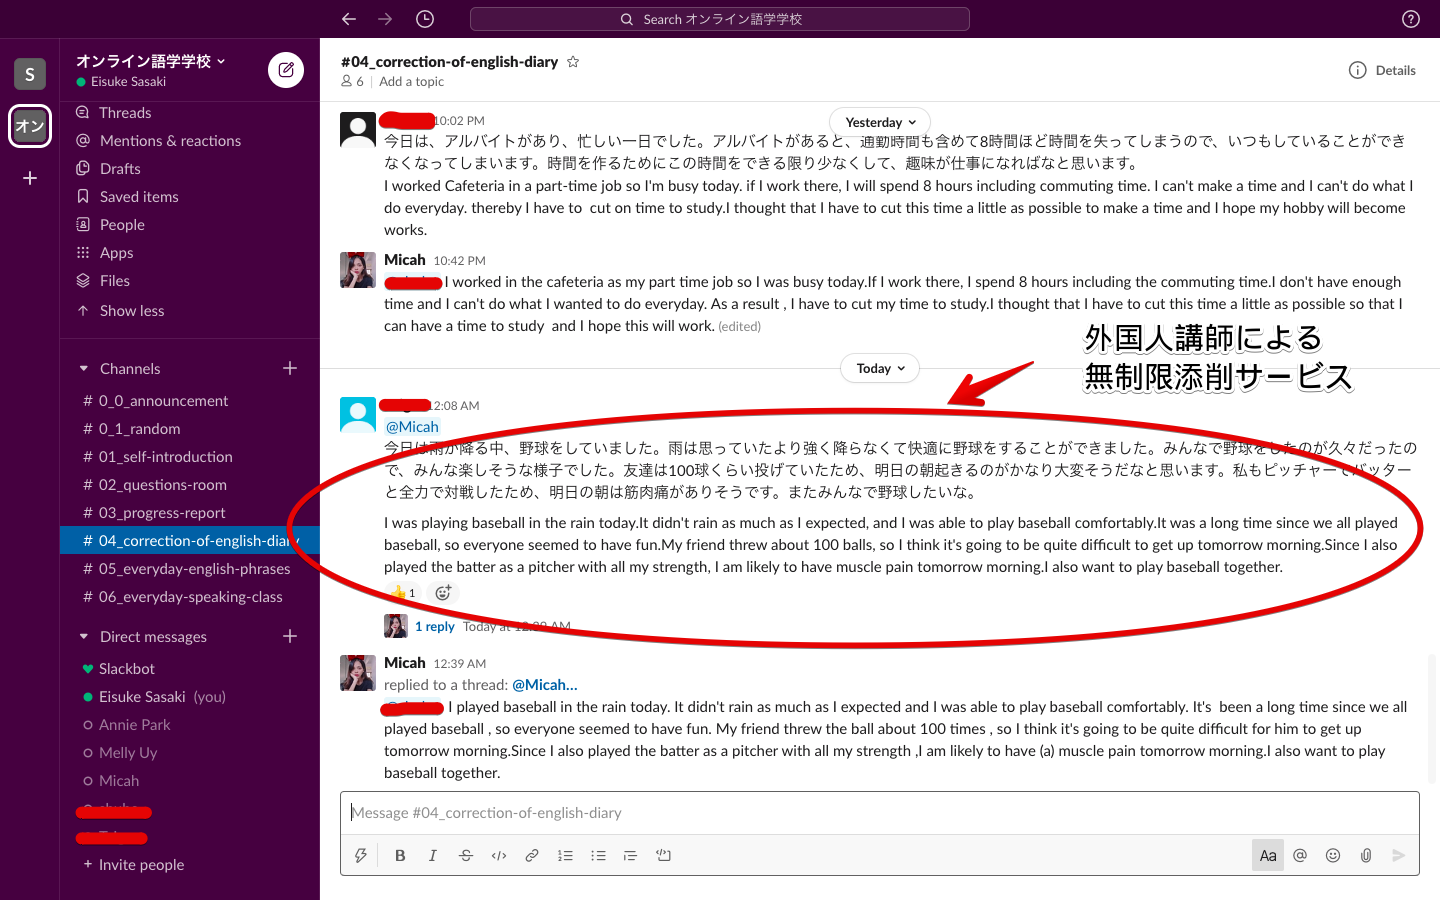Open the #01_self-introduction channel
This screenshot has width=1440, height=900.
165,457
